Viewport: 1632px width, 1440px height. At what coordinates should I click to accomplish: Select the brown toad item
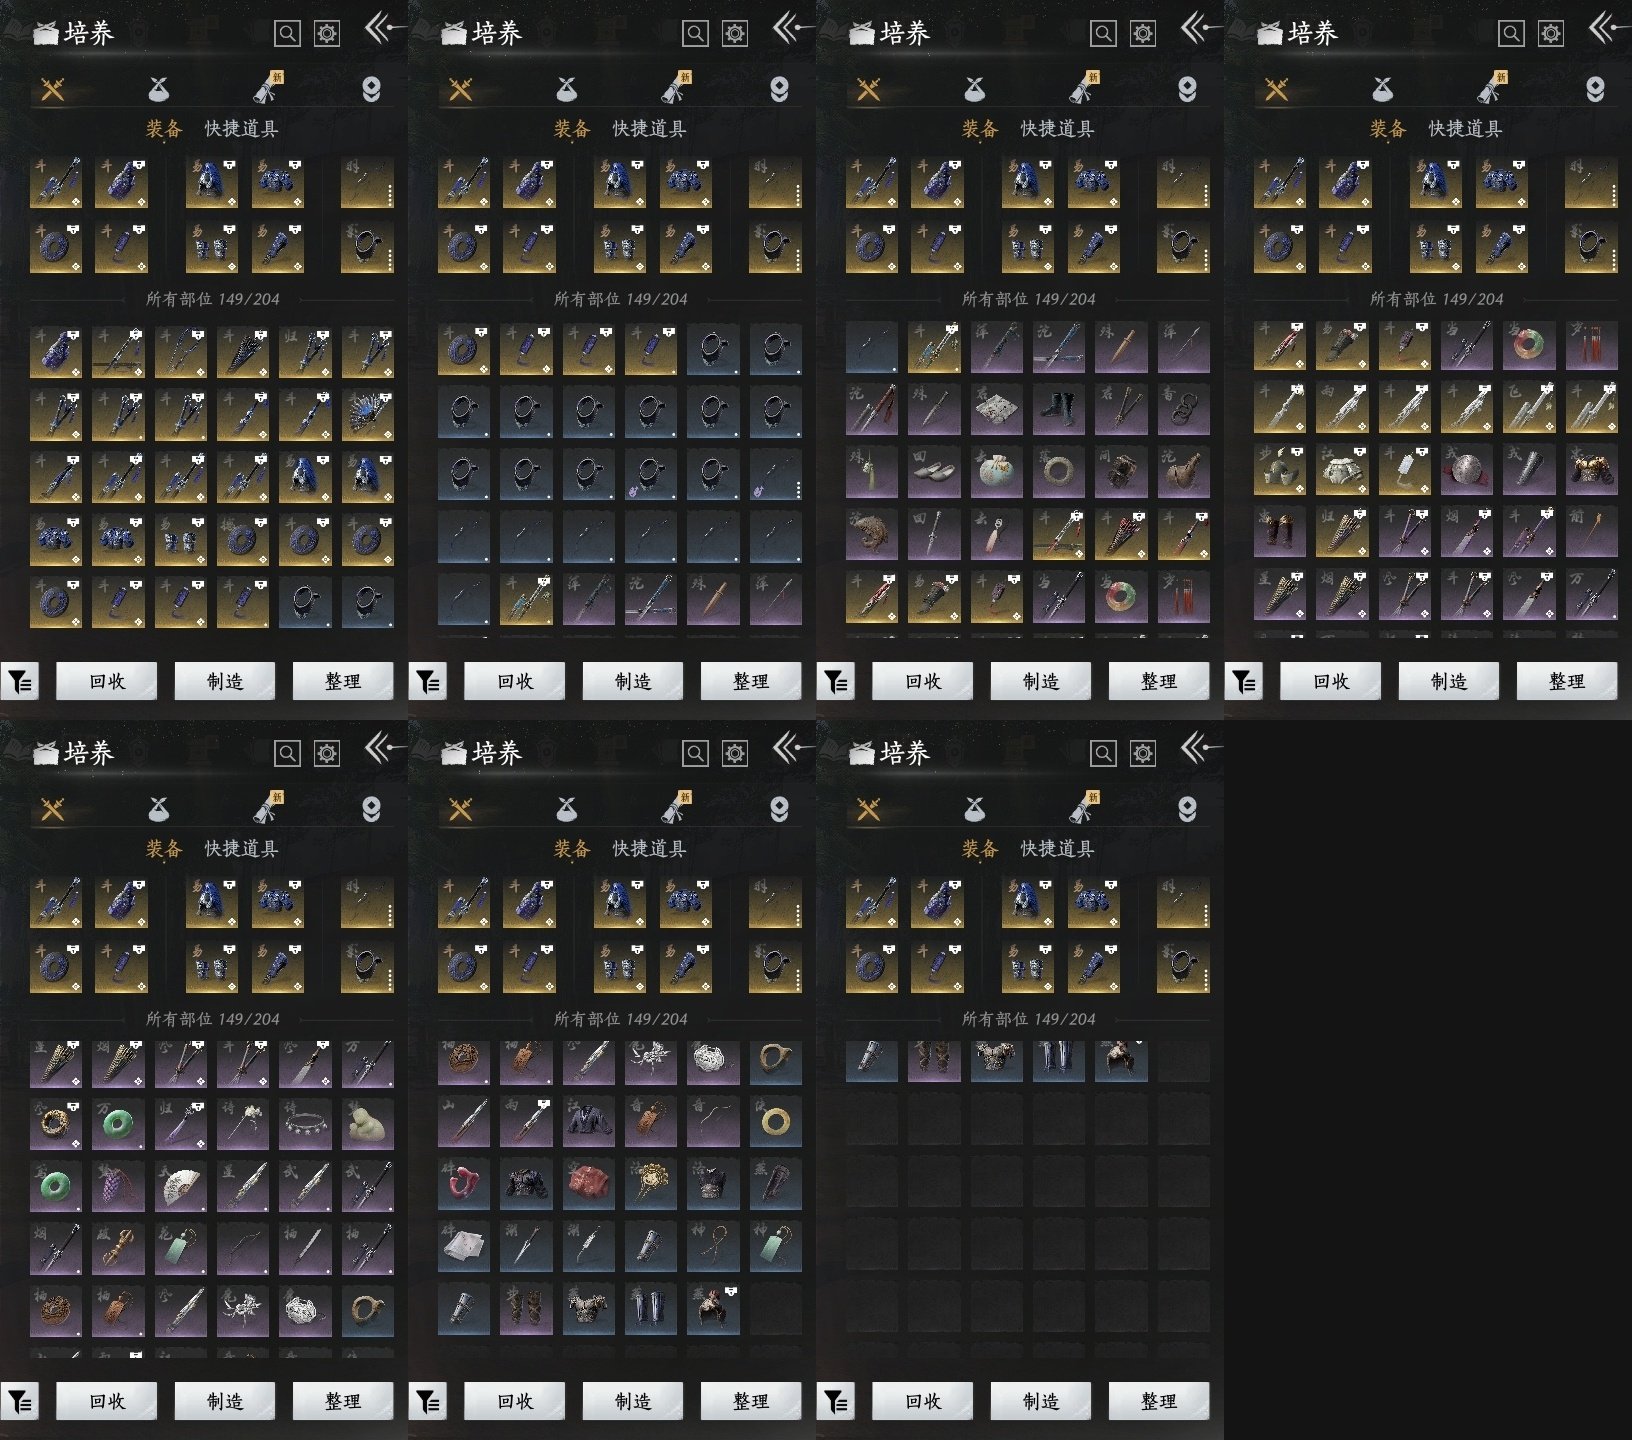pos(872,535)
